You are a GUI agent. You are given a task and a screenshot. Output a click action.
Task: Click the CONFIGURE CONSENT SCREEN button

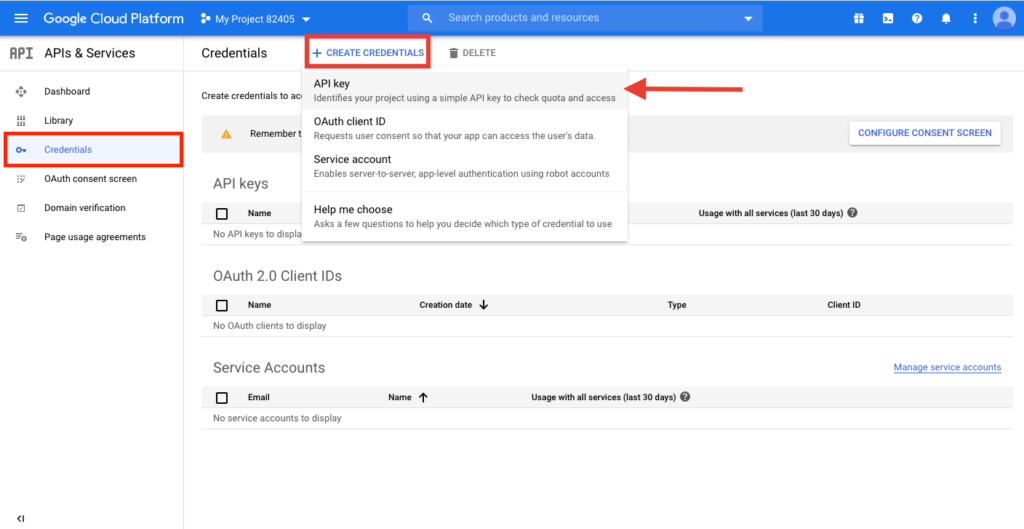point(925,133)
